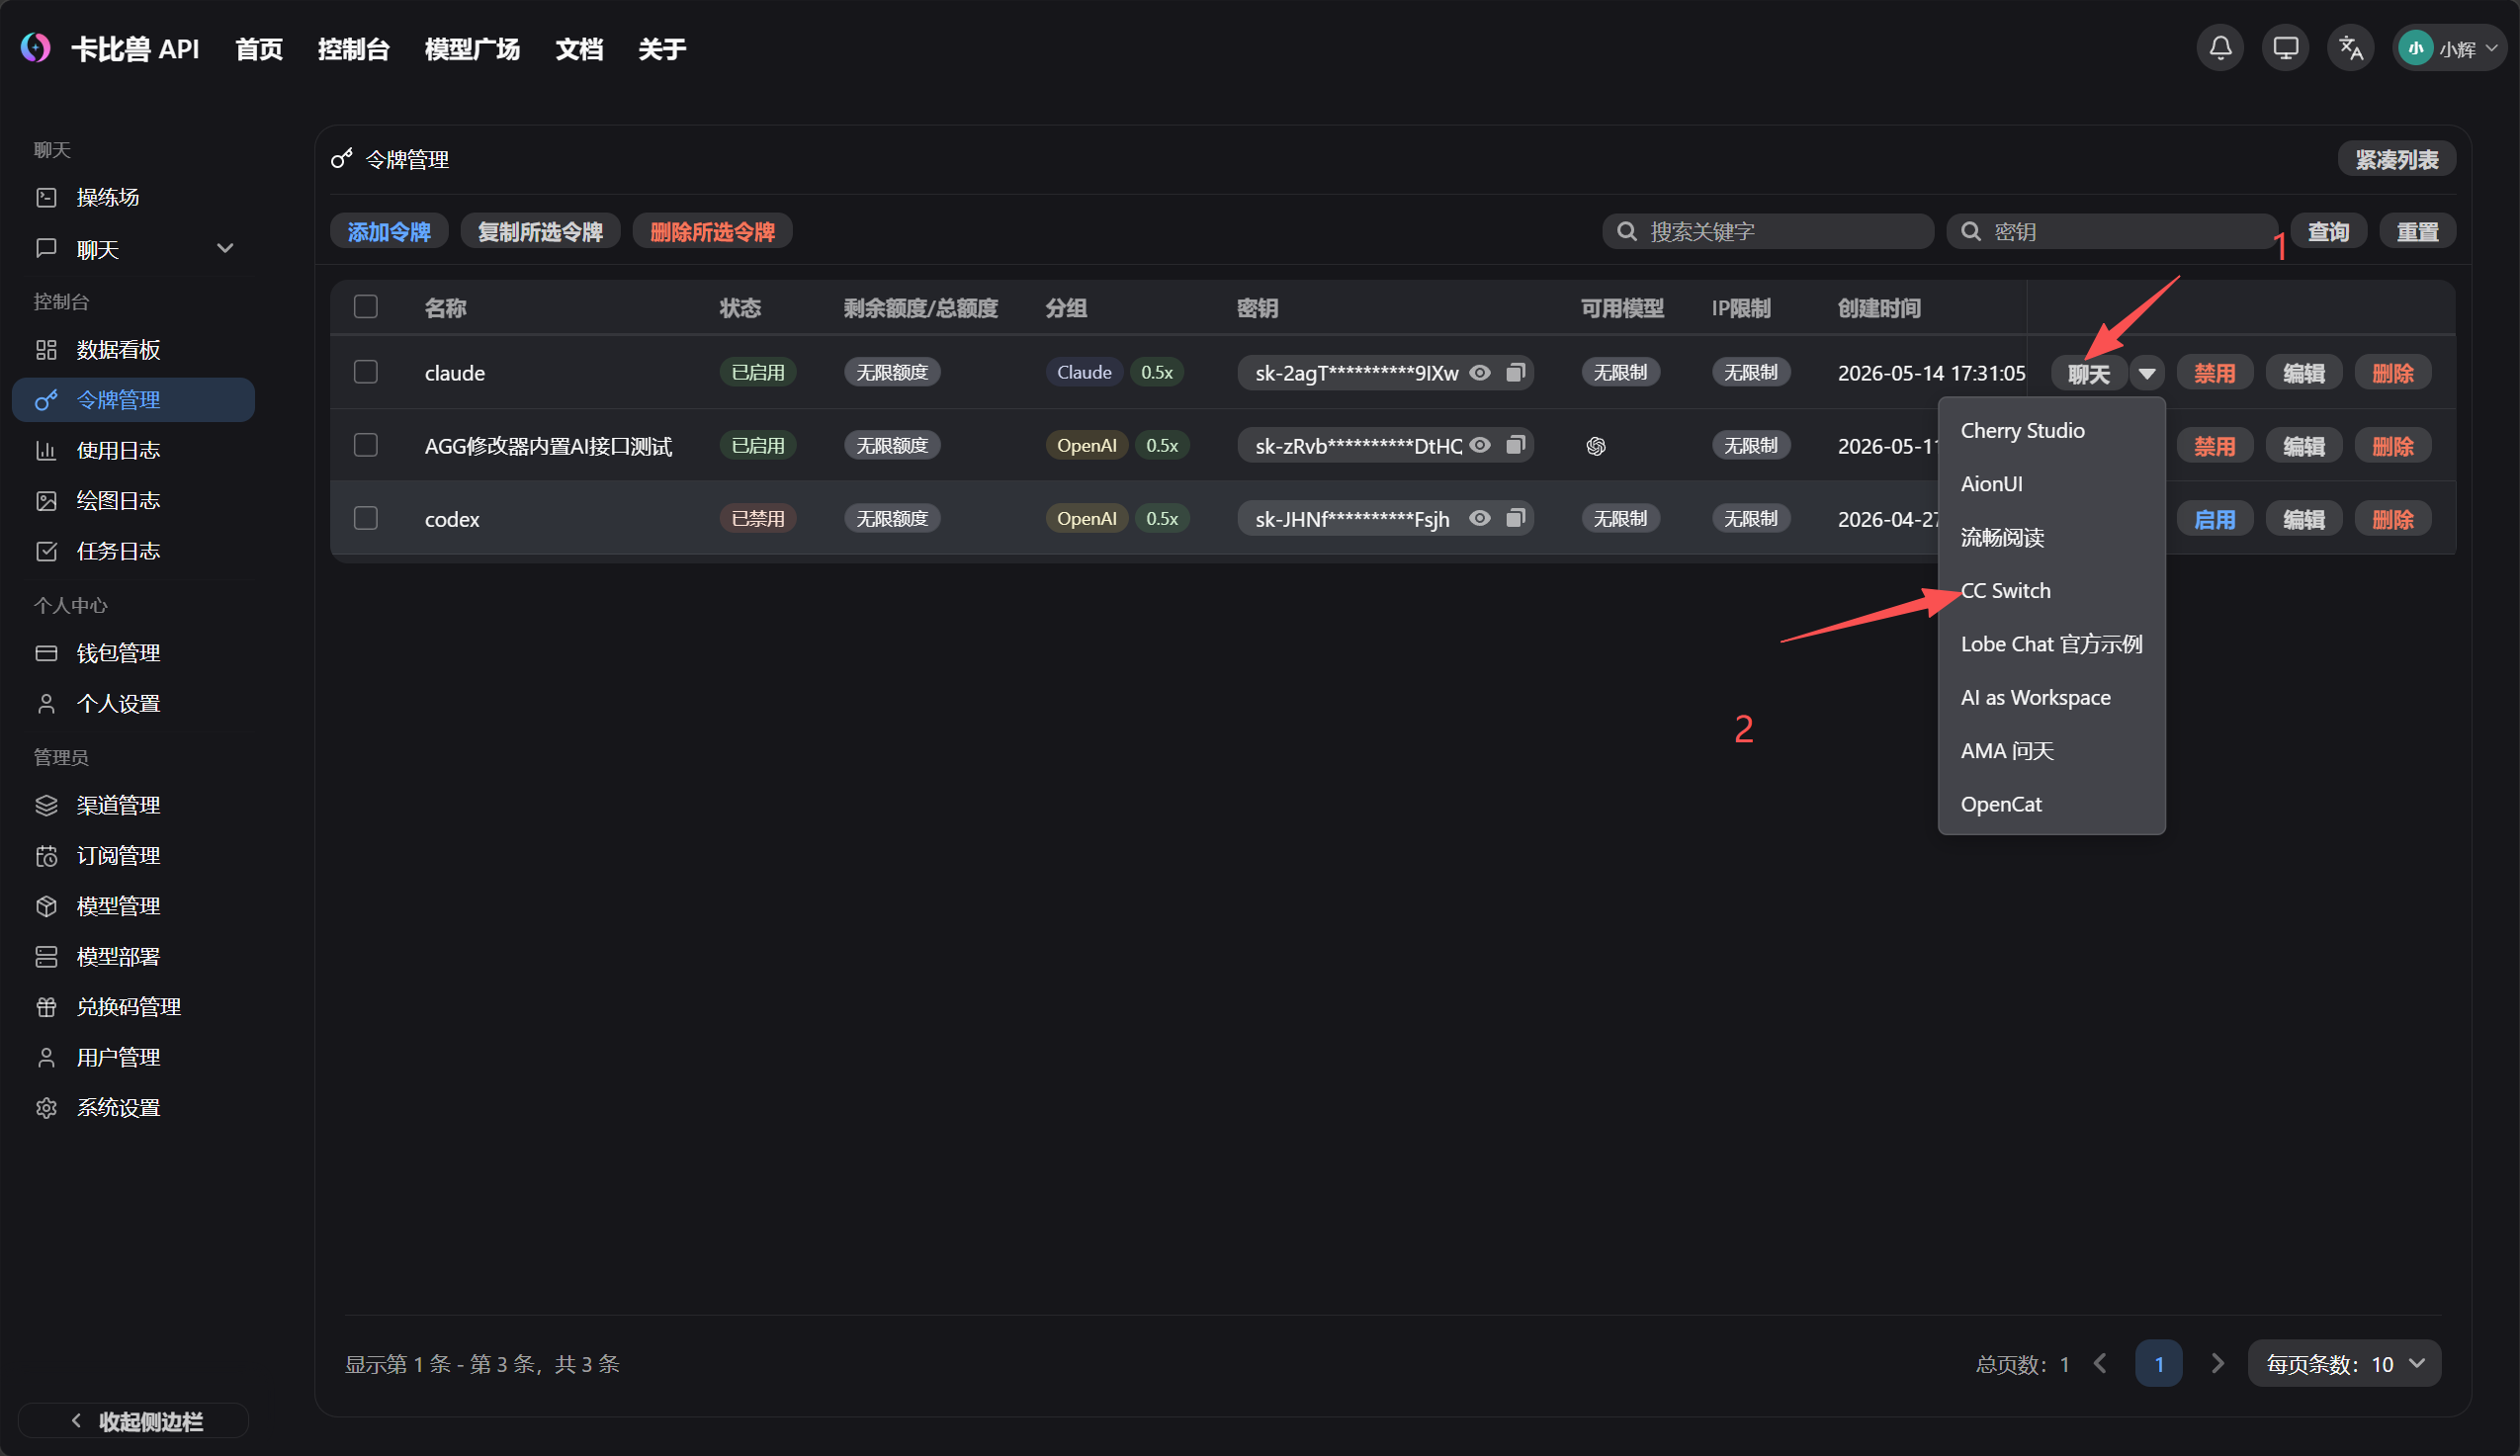Select AMA 问天 menu entry
This screenshot has width=2520, height=1456.
2051,751
